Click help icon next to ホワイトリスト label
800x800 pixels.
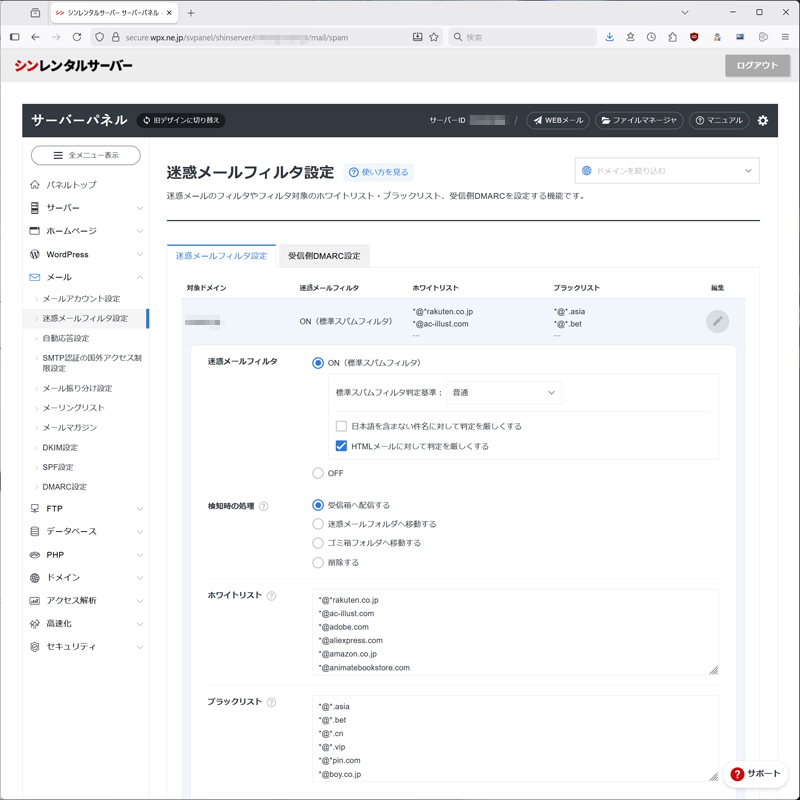pos(272,596)
